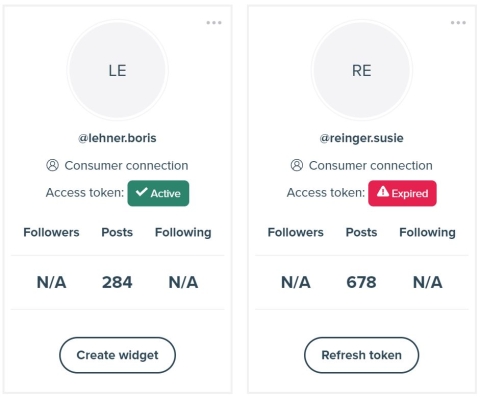Open the three-dot menu on reinger.susie card

(458, 23)
